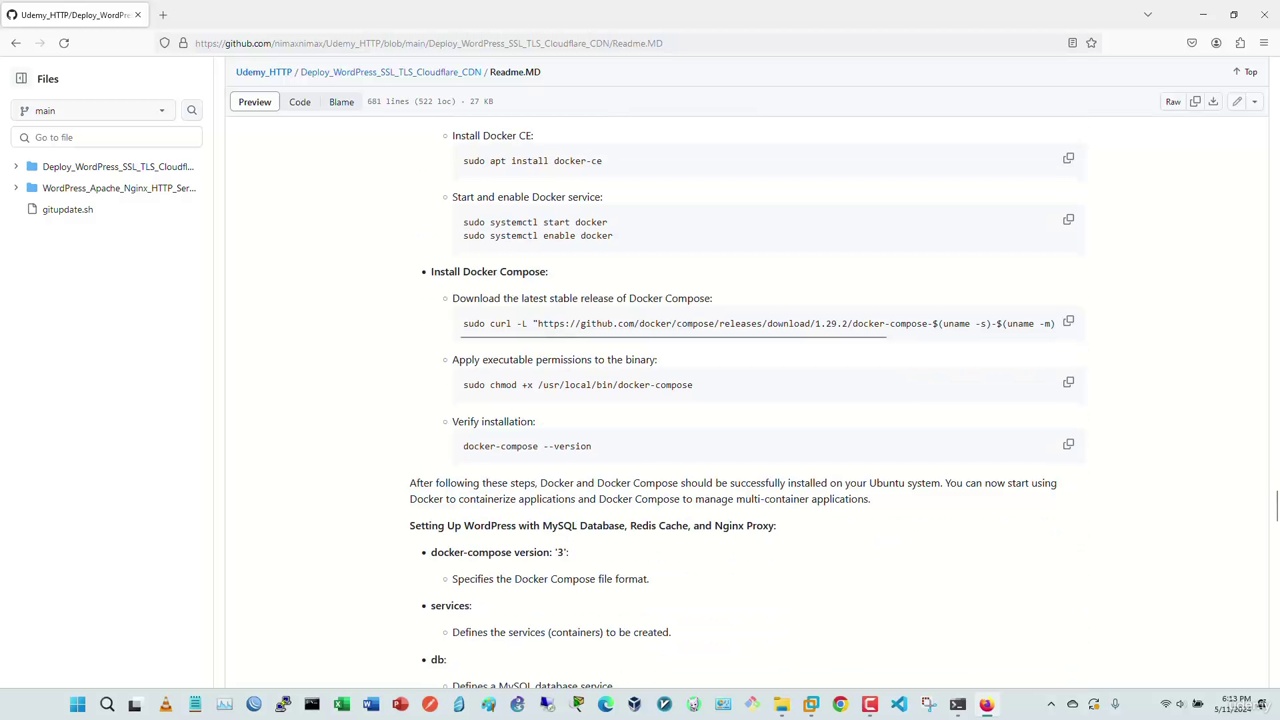Open Word from the taskbar
Screen dimensions: 1280x720
[x=371, y=705]
